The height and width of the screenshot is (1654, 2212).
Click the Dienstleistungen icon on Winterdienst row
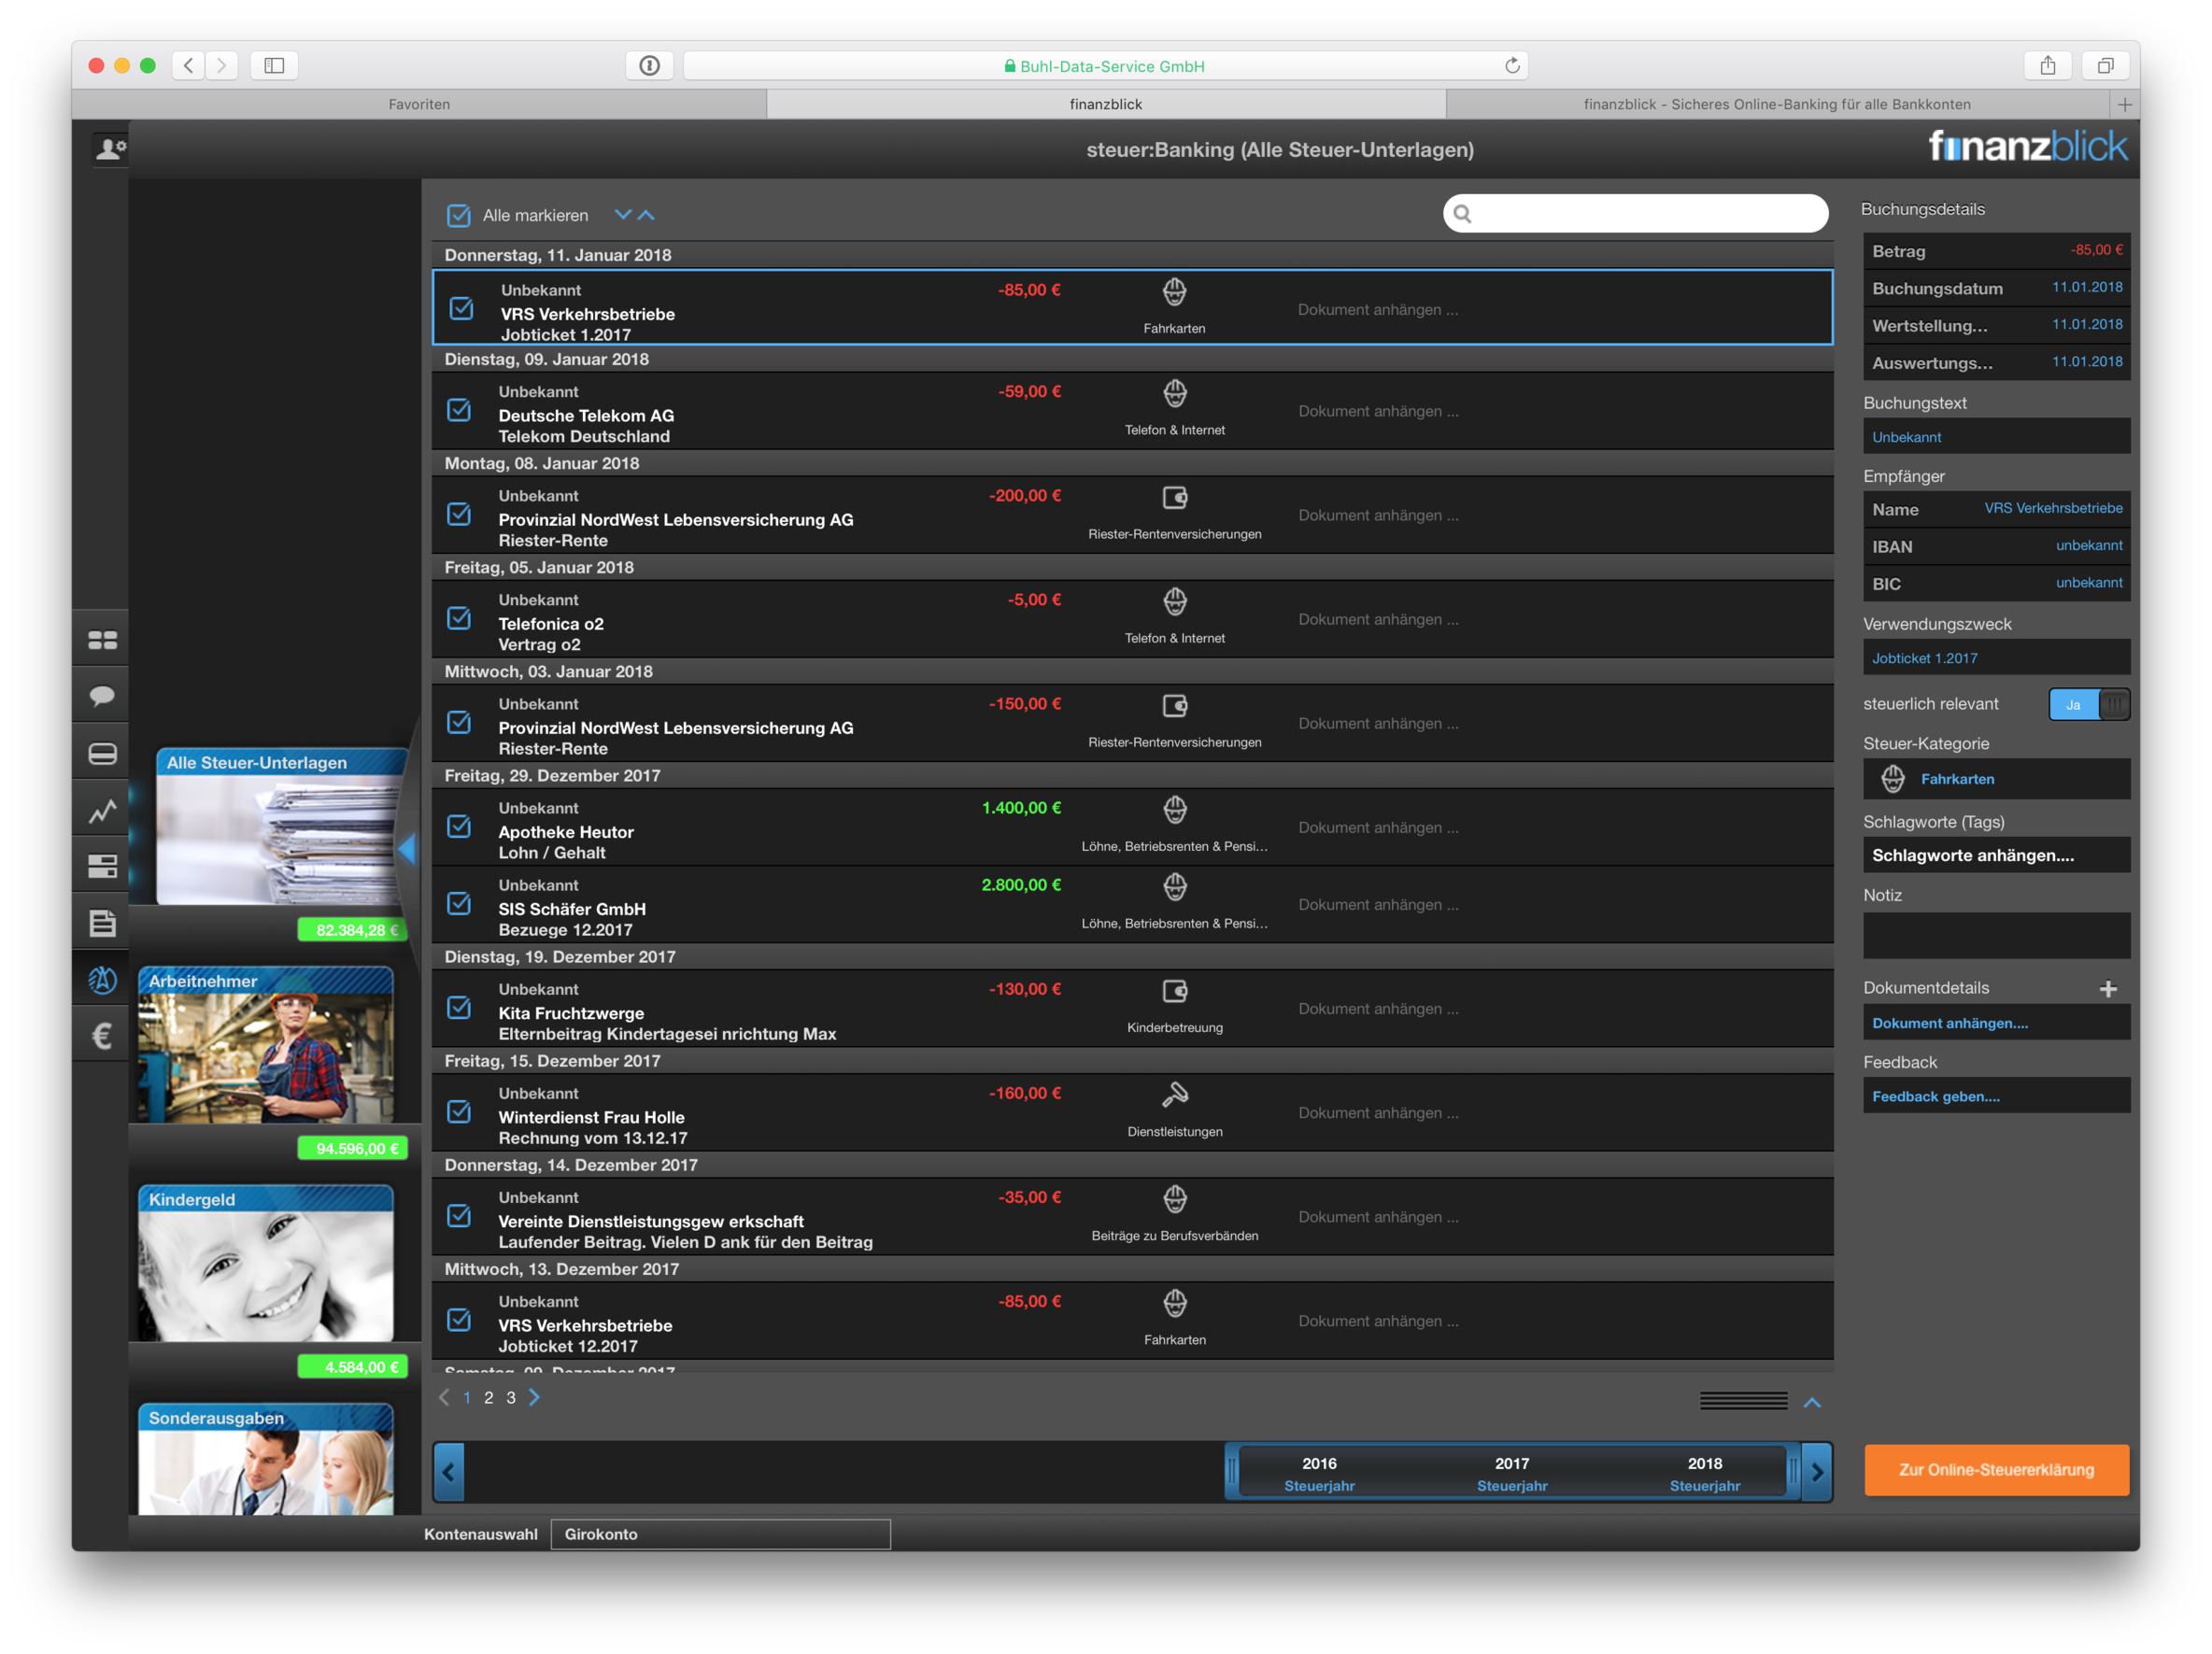[1174, 1095]
